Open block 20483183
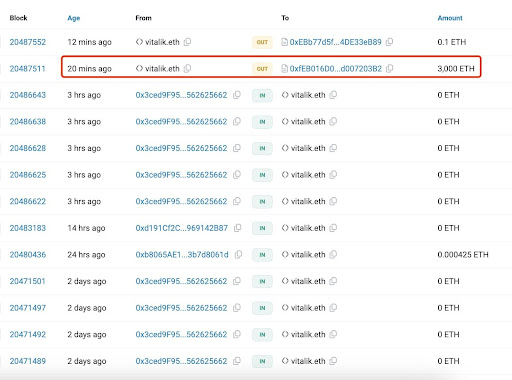Viewport: 512px width, 380px height. point(28,228)
